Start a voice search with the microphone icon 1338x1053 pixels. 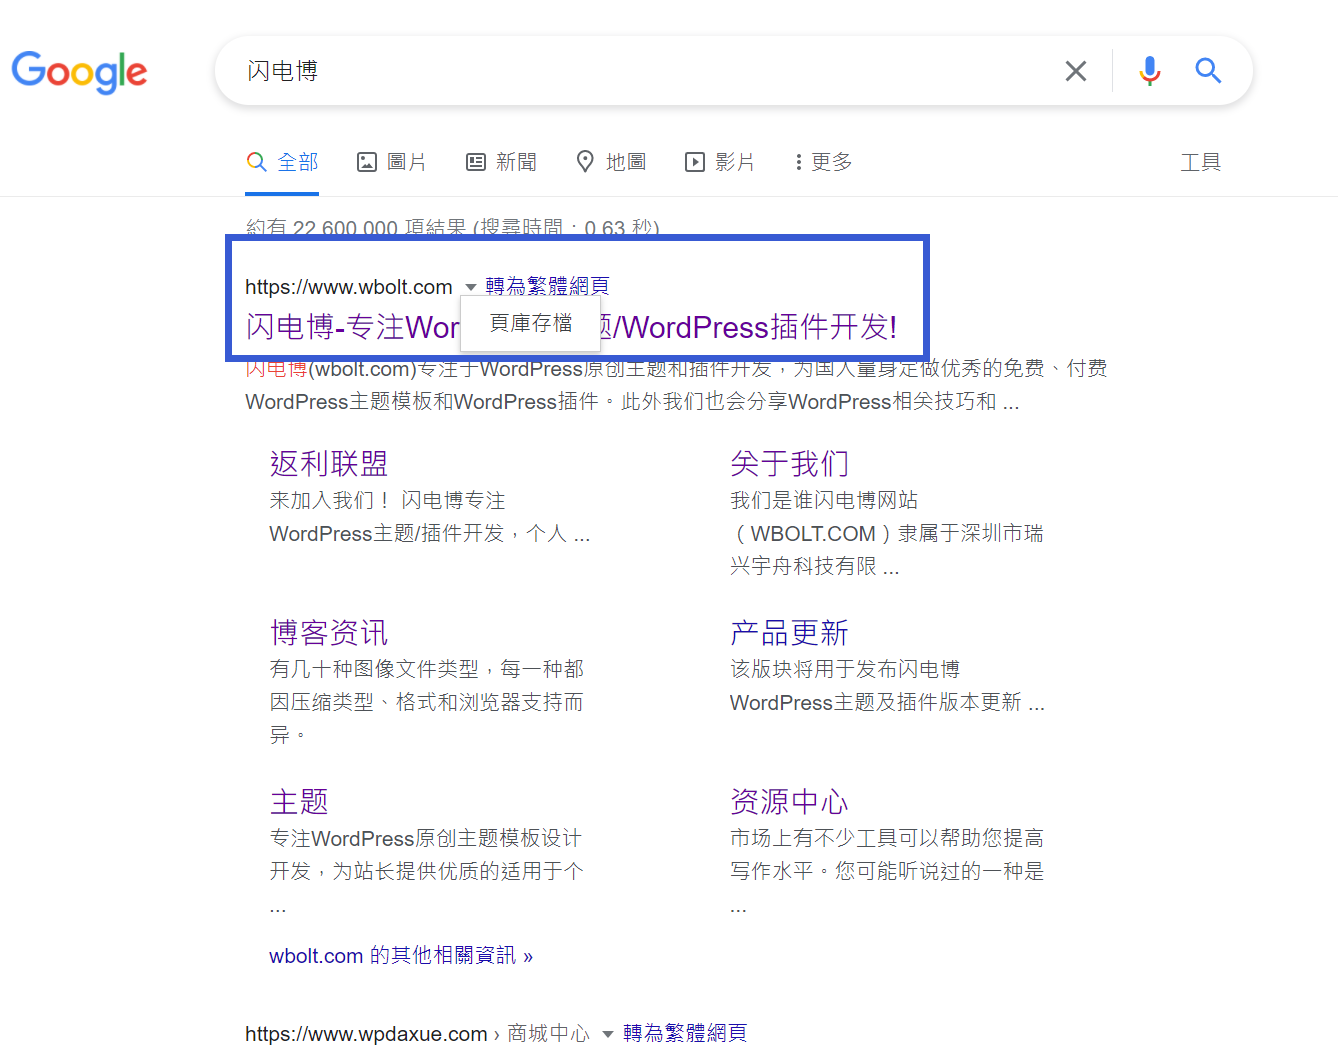[1148, 70]
